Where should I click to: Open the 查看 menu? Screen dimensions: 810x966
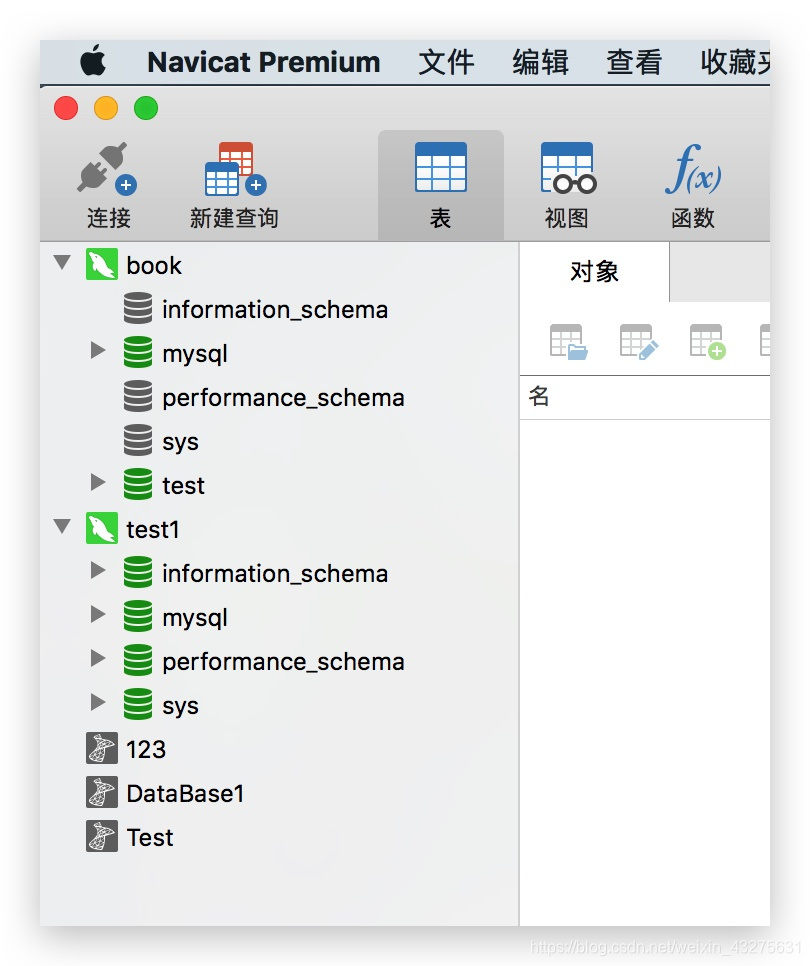(x=633, y=62)
